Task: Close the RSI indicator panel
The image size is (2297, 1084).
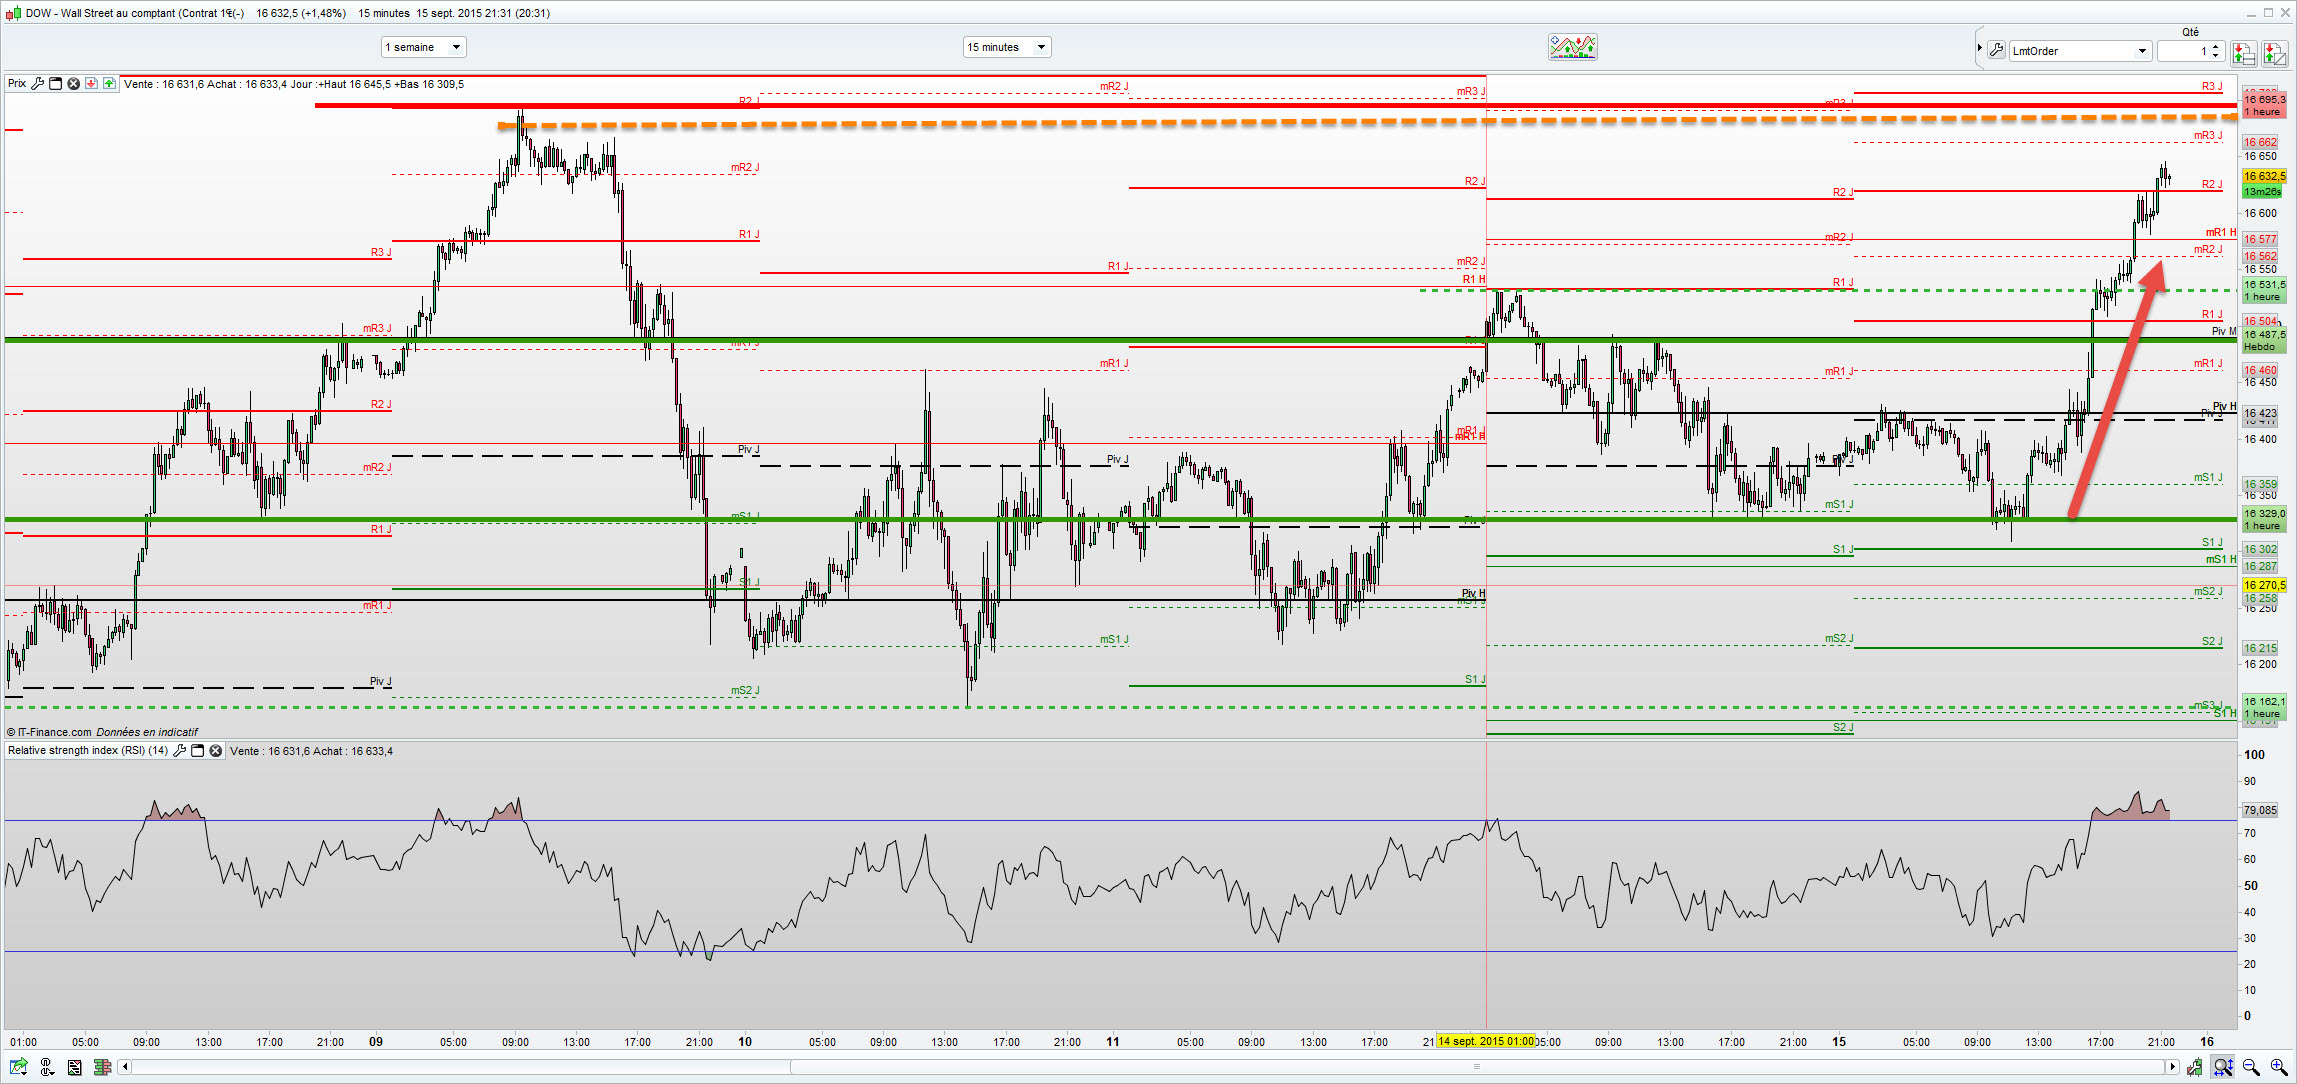Action: 215,751
